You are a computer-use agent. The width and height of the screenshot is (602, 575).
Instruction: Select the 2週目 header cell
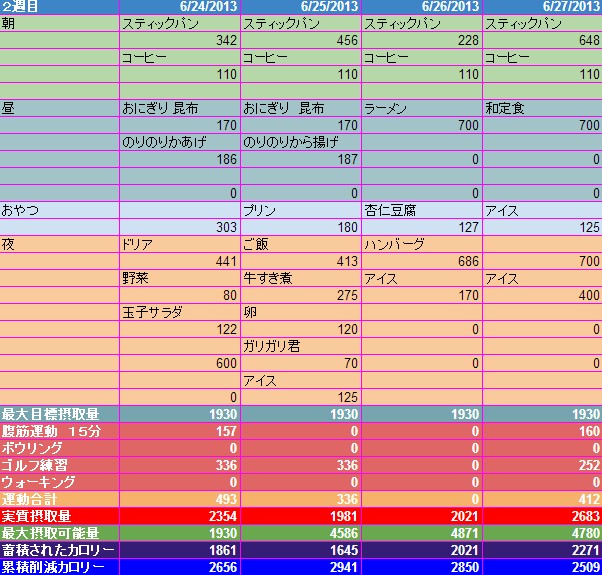point(59,7)
